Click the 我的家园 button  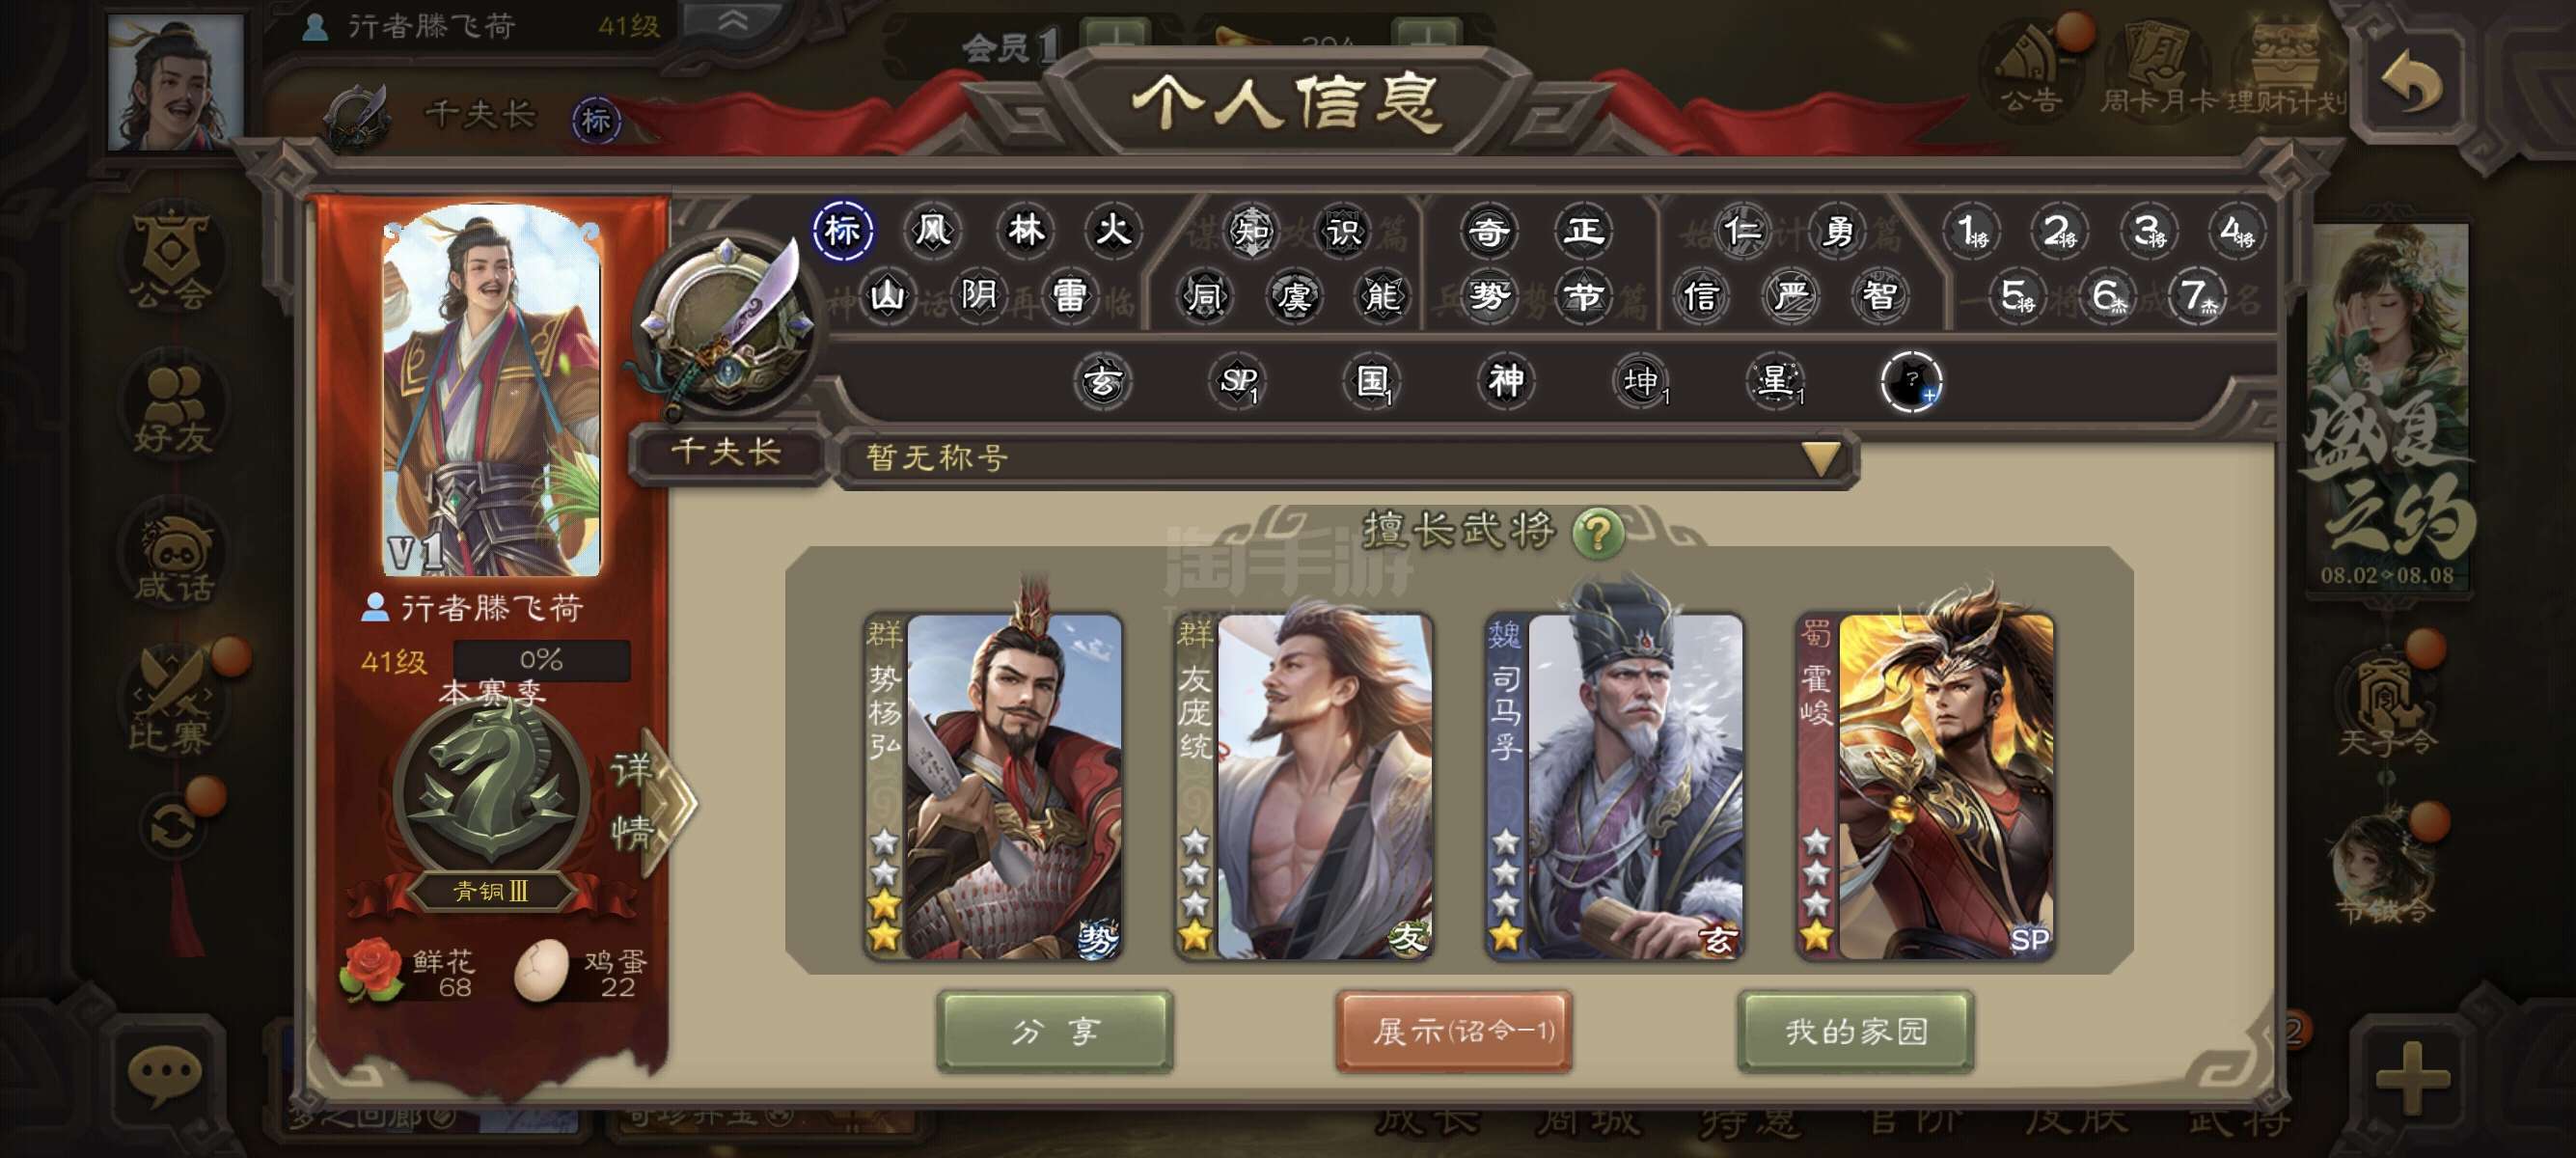pyautogui.click(x=1855, y=1031)
